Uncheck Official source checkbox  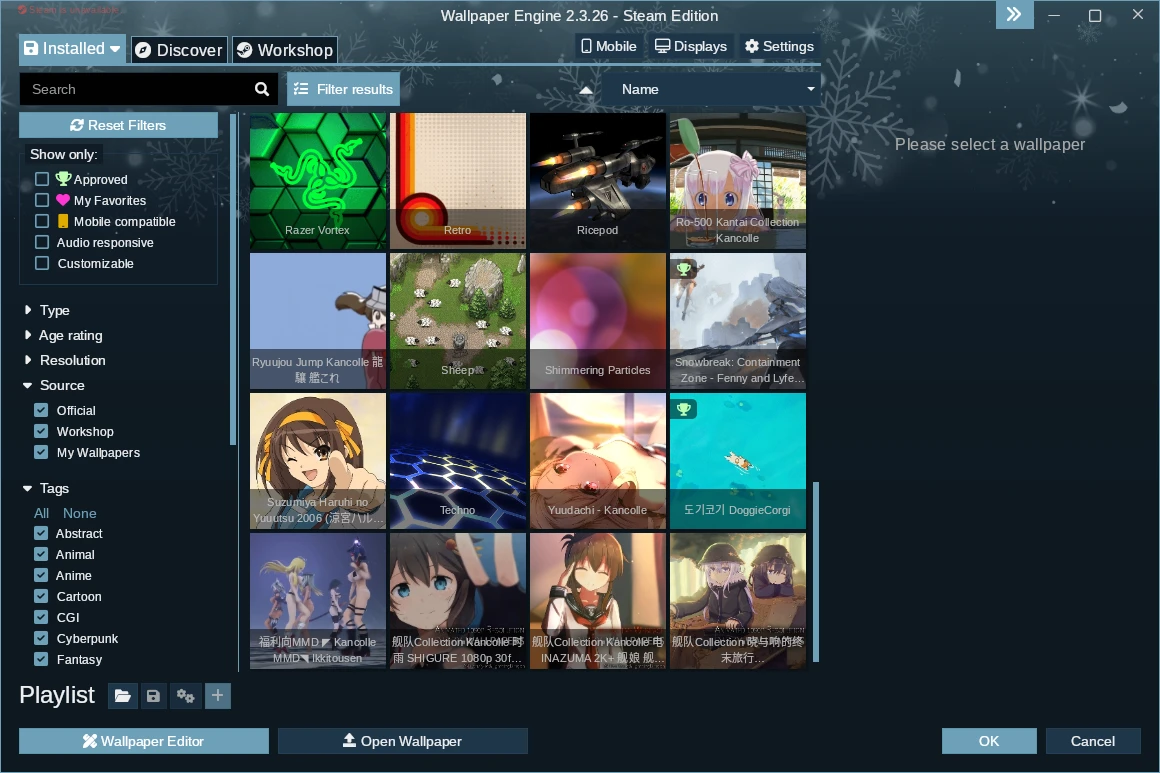tap(41, 410)
